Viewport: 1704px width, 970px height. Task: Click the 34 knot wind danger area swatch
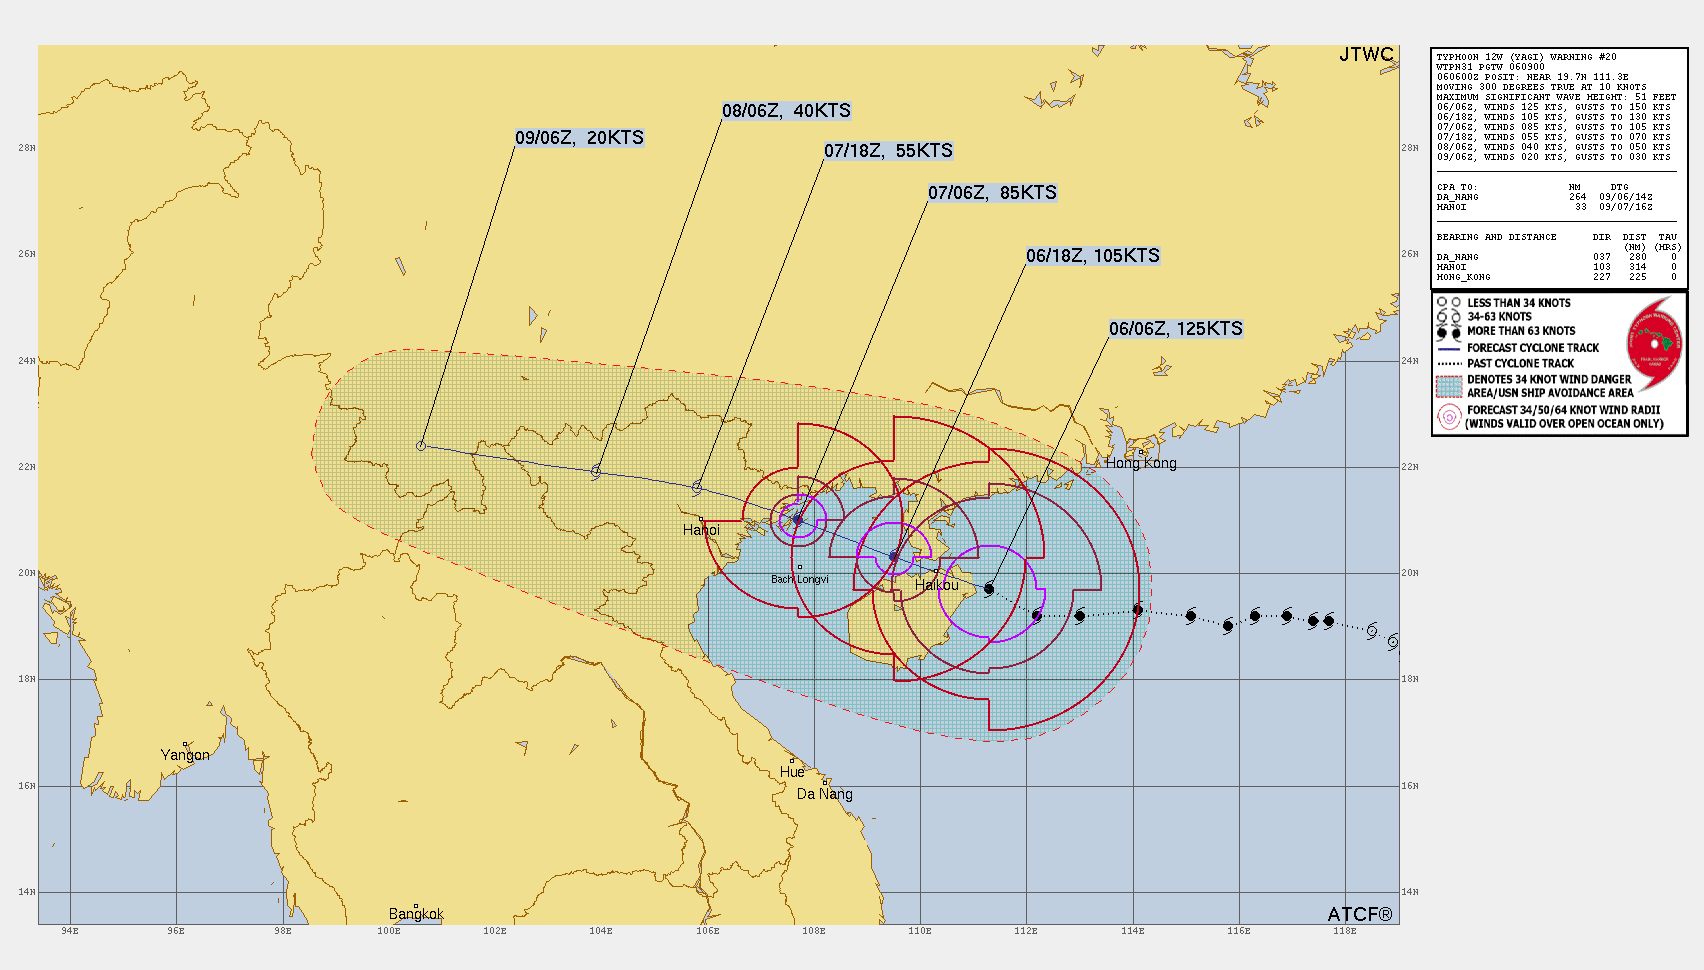(1449, 387)
